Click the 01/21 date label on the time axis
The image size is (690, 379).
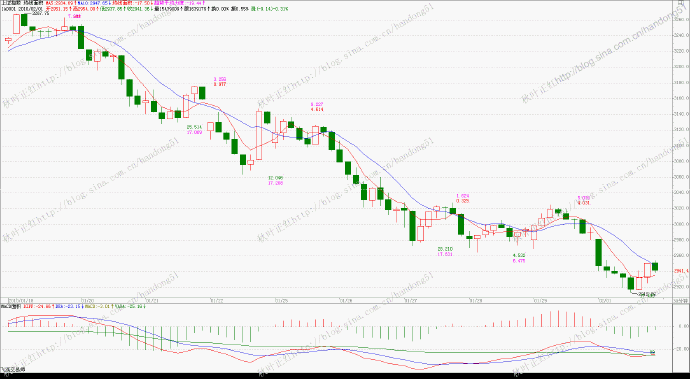[x=151, y=301]
